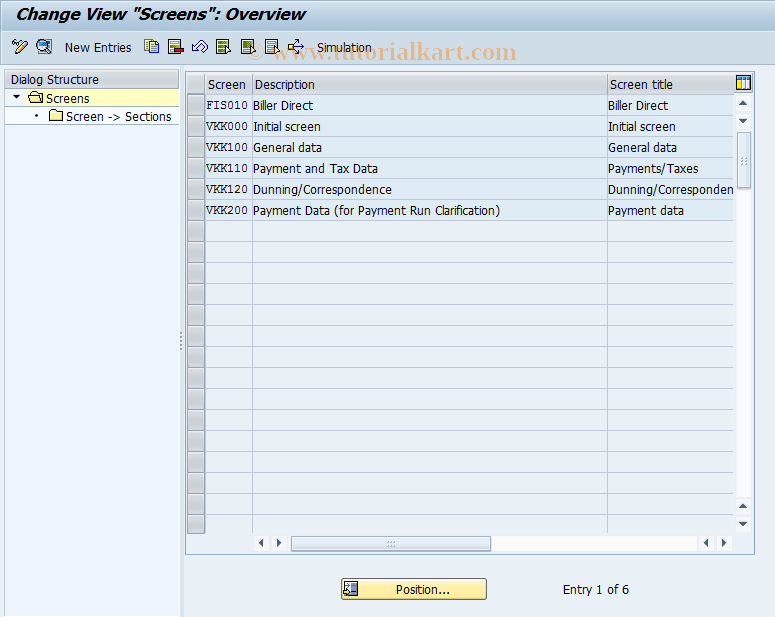Click vertical scrollbar up arrow at top

pyautogui.click(x=743, y=103)
